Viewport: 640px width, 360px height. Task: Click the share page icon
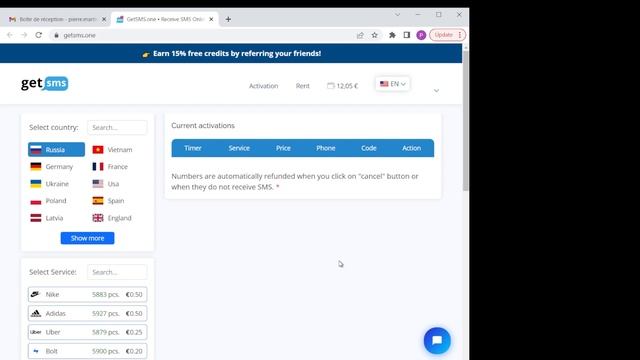pyautogui.click(x=360, y=35)
